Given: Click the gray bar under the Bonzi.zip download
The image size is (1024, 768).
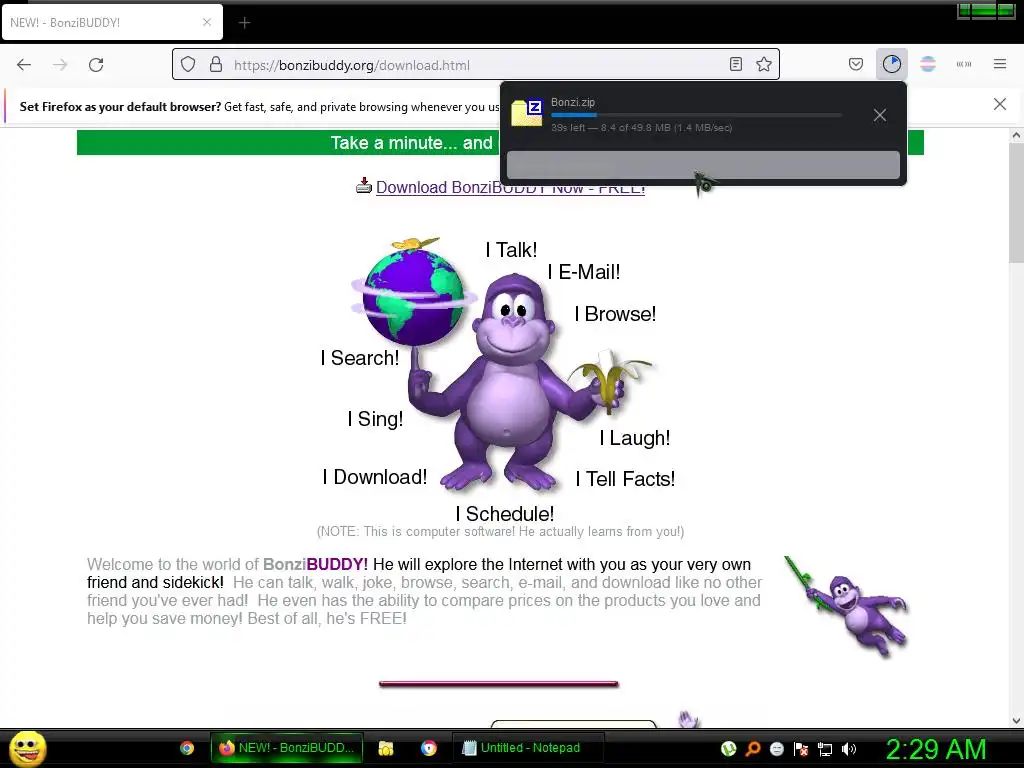Looking at the screenshot, I should click(x=703, y=165).
